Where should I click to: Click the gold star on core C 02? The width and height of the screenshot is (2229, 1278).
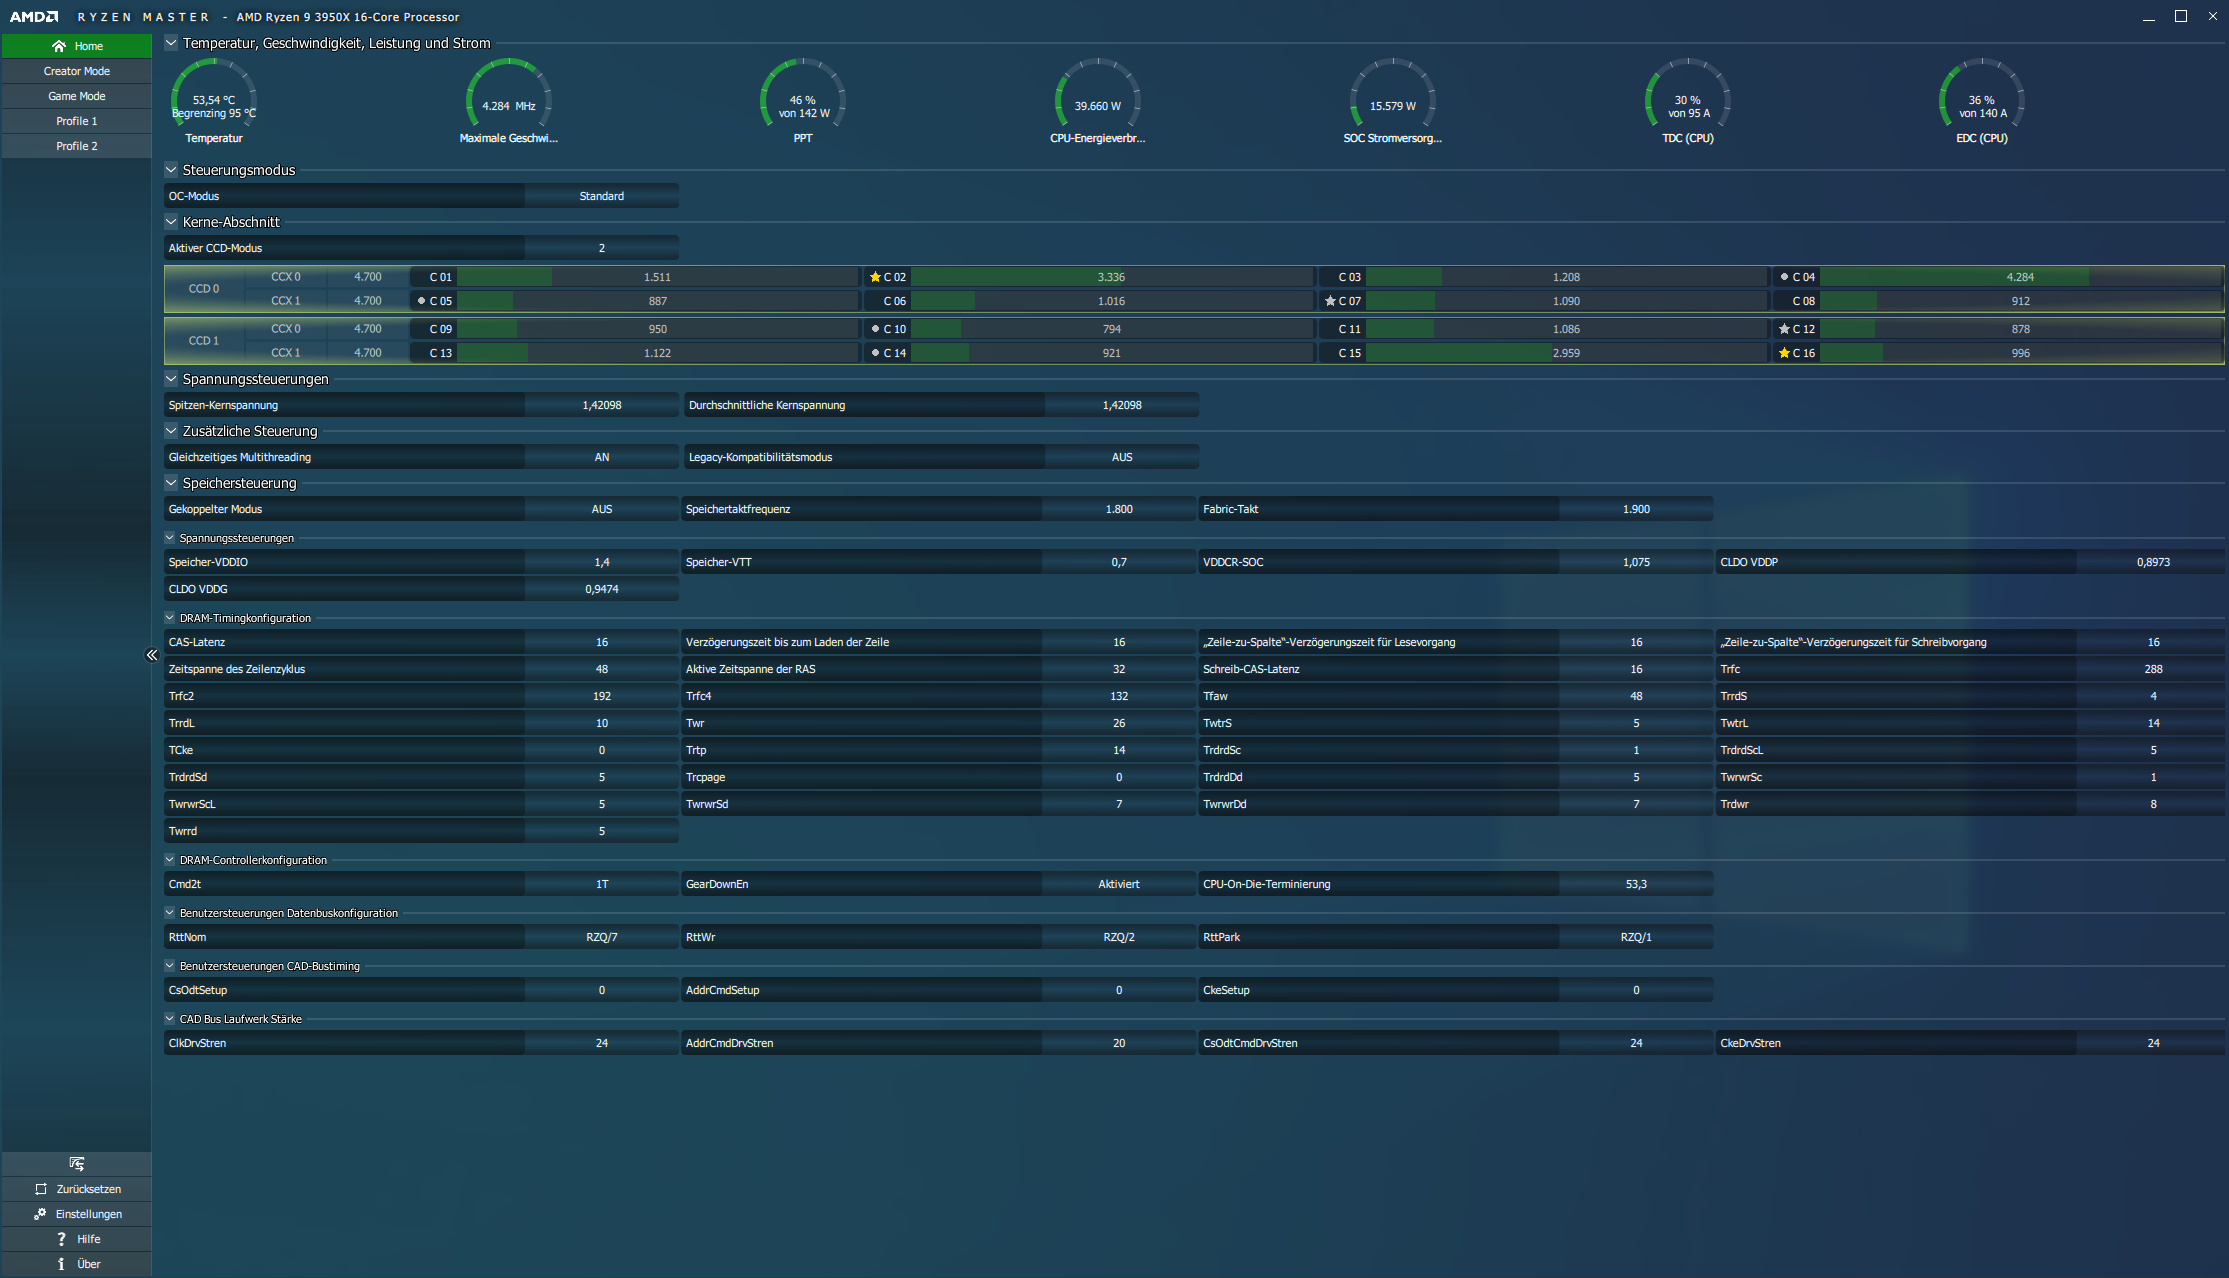tap(875, 277)
